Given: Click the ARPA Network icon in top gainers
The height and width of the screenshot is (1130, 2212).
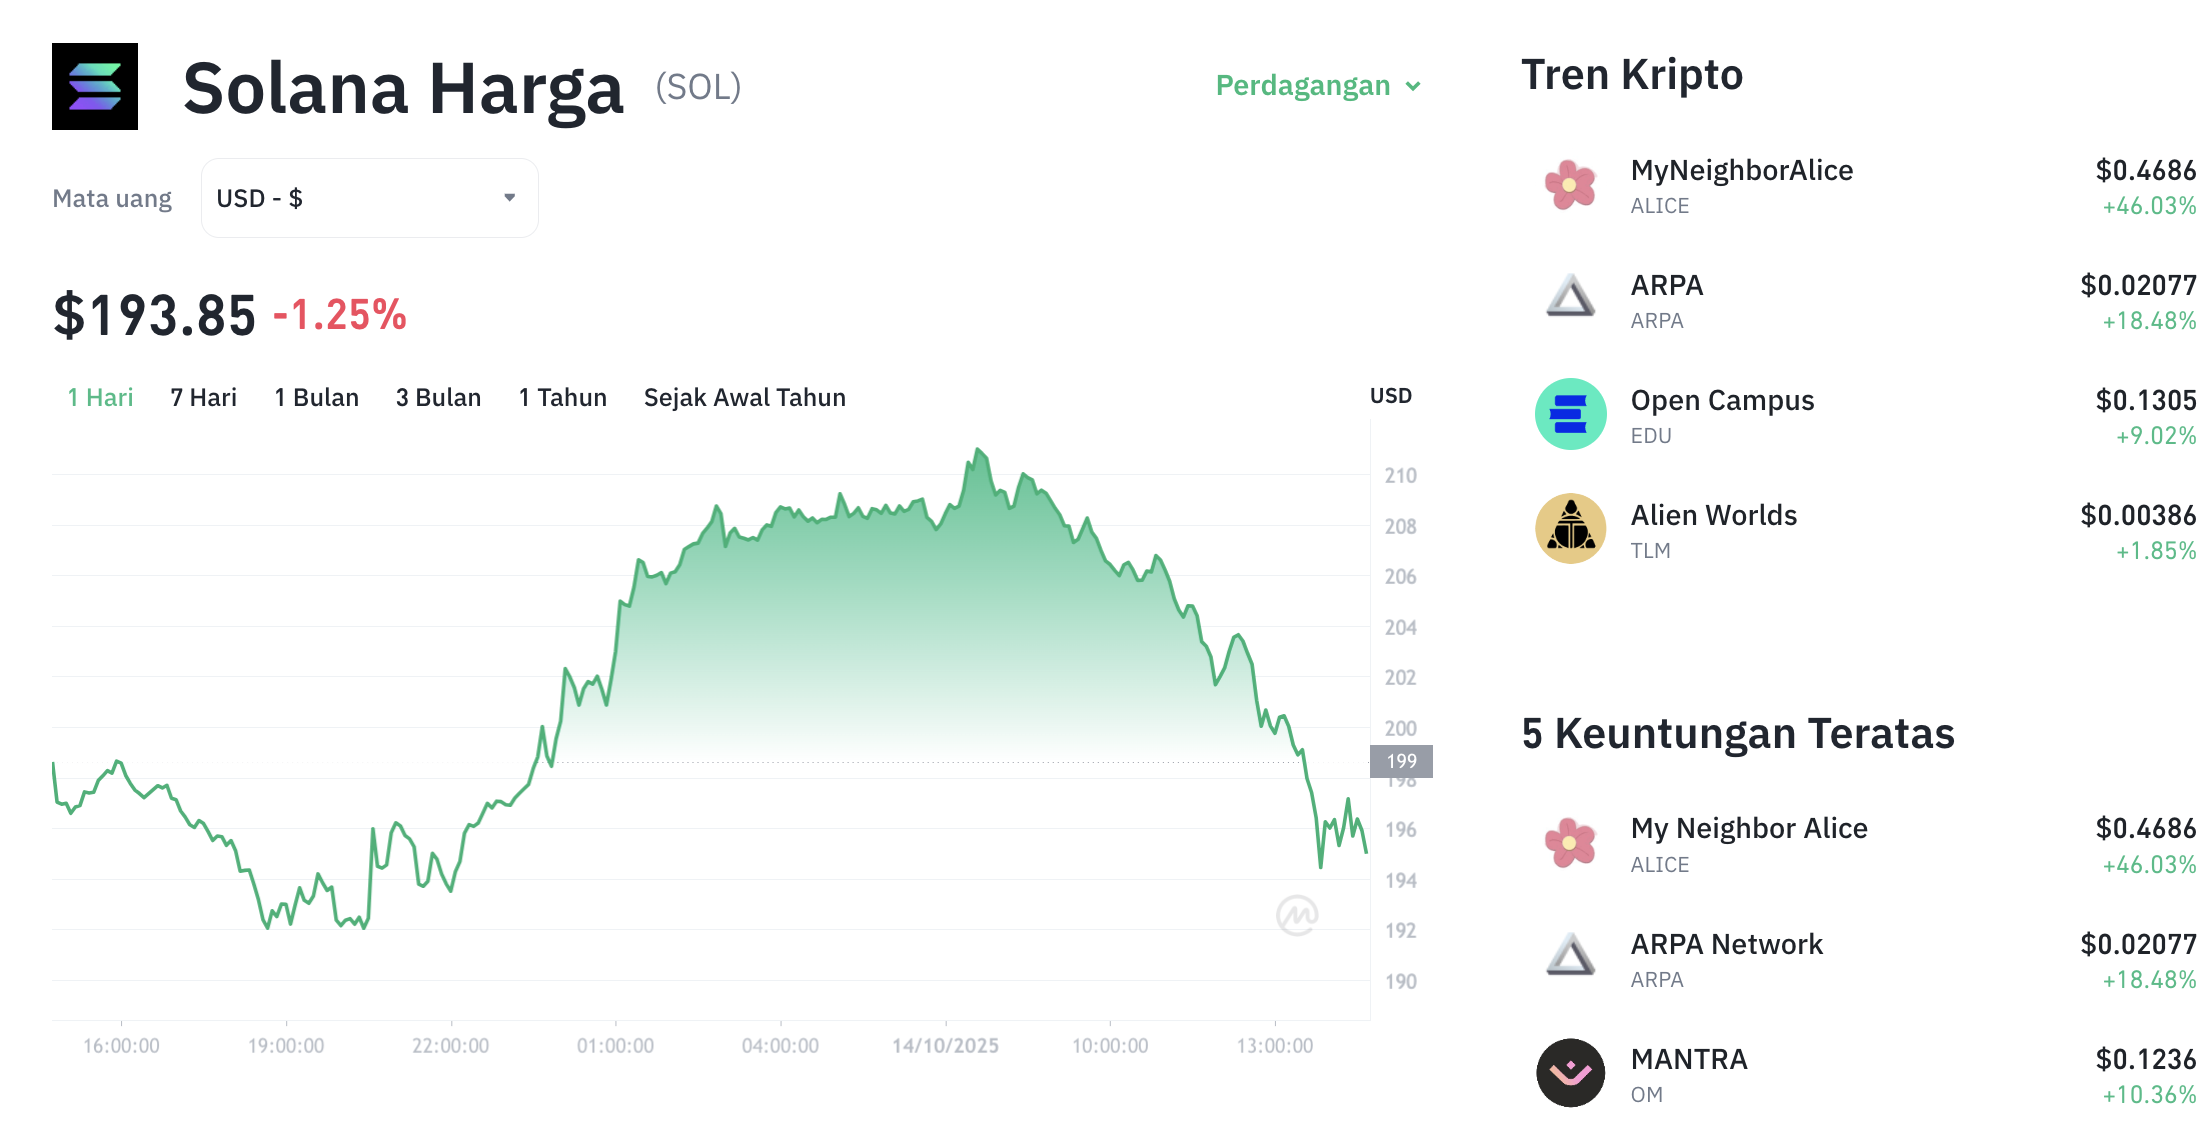Looking at the screenshot, I should pos(1570,956).
